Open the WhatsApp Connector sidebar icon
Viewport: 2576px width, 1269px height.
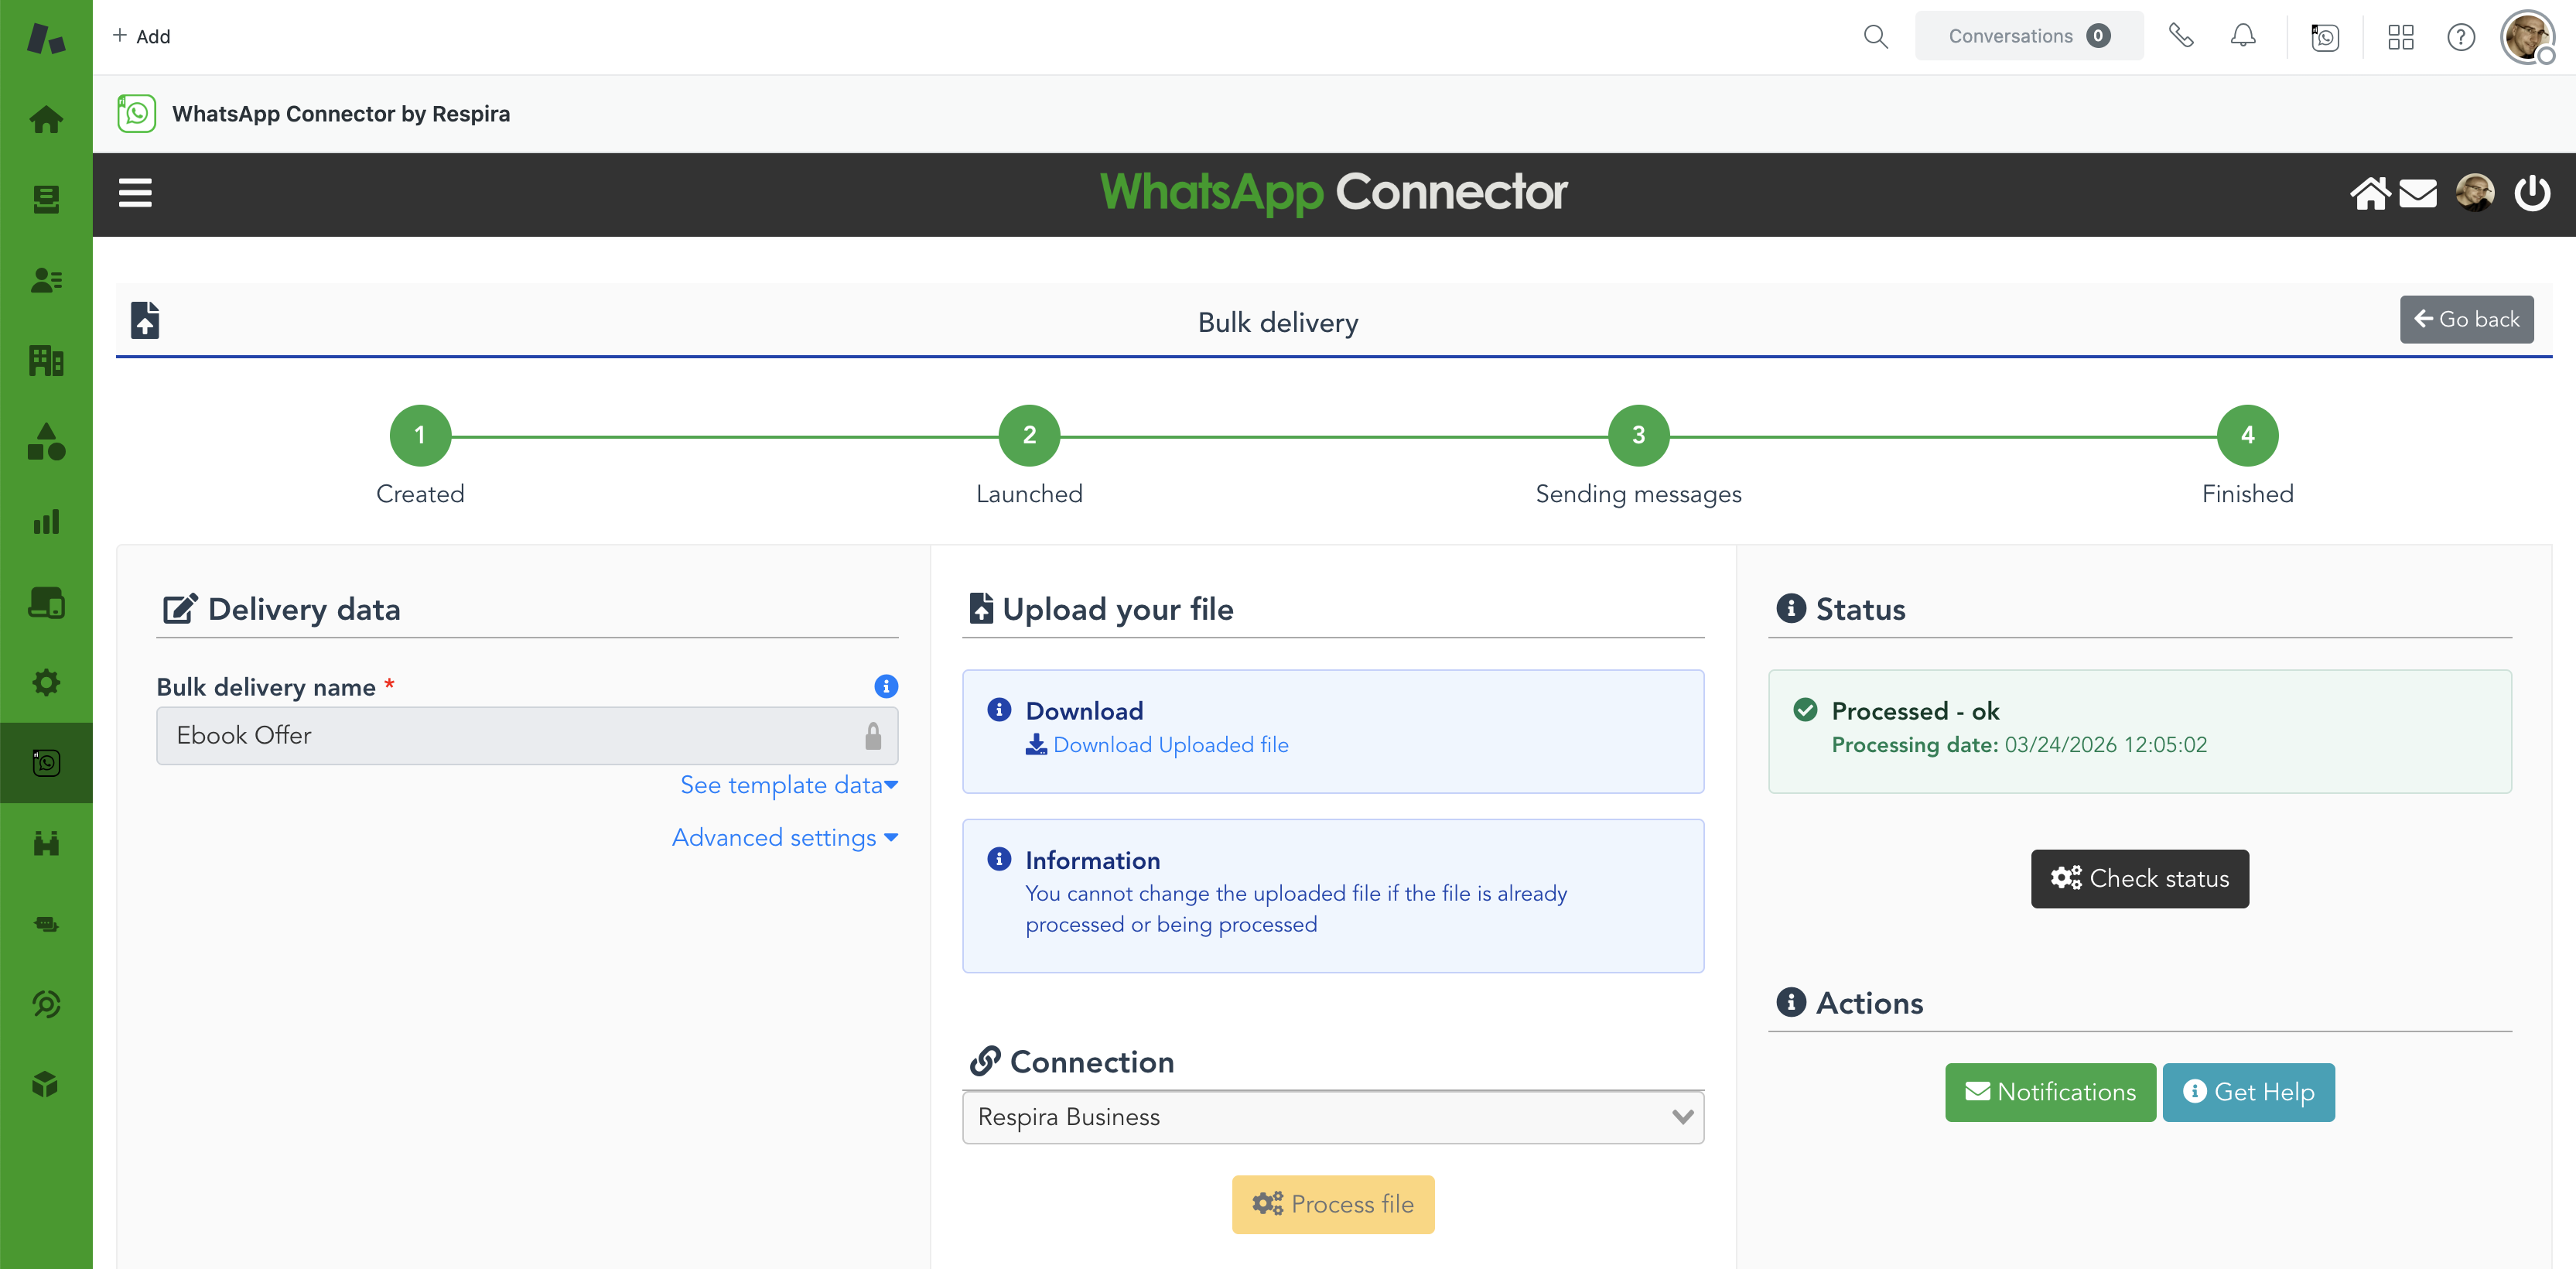click(46, 762)
